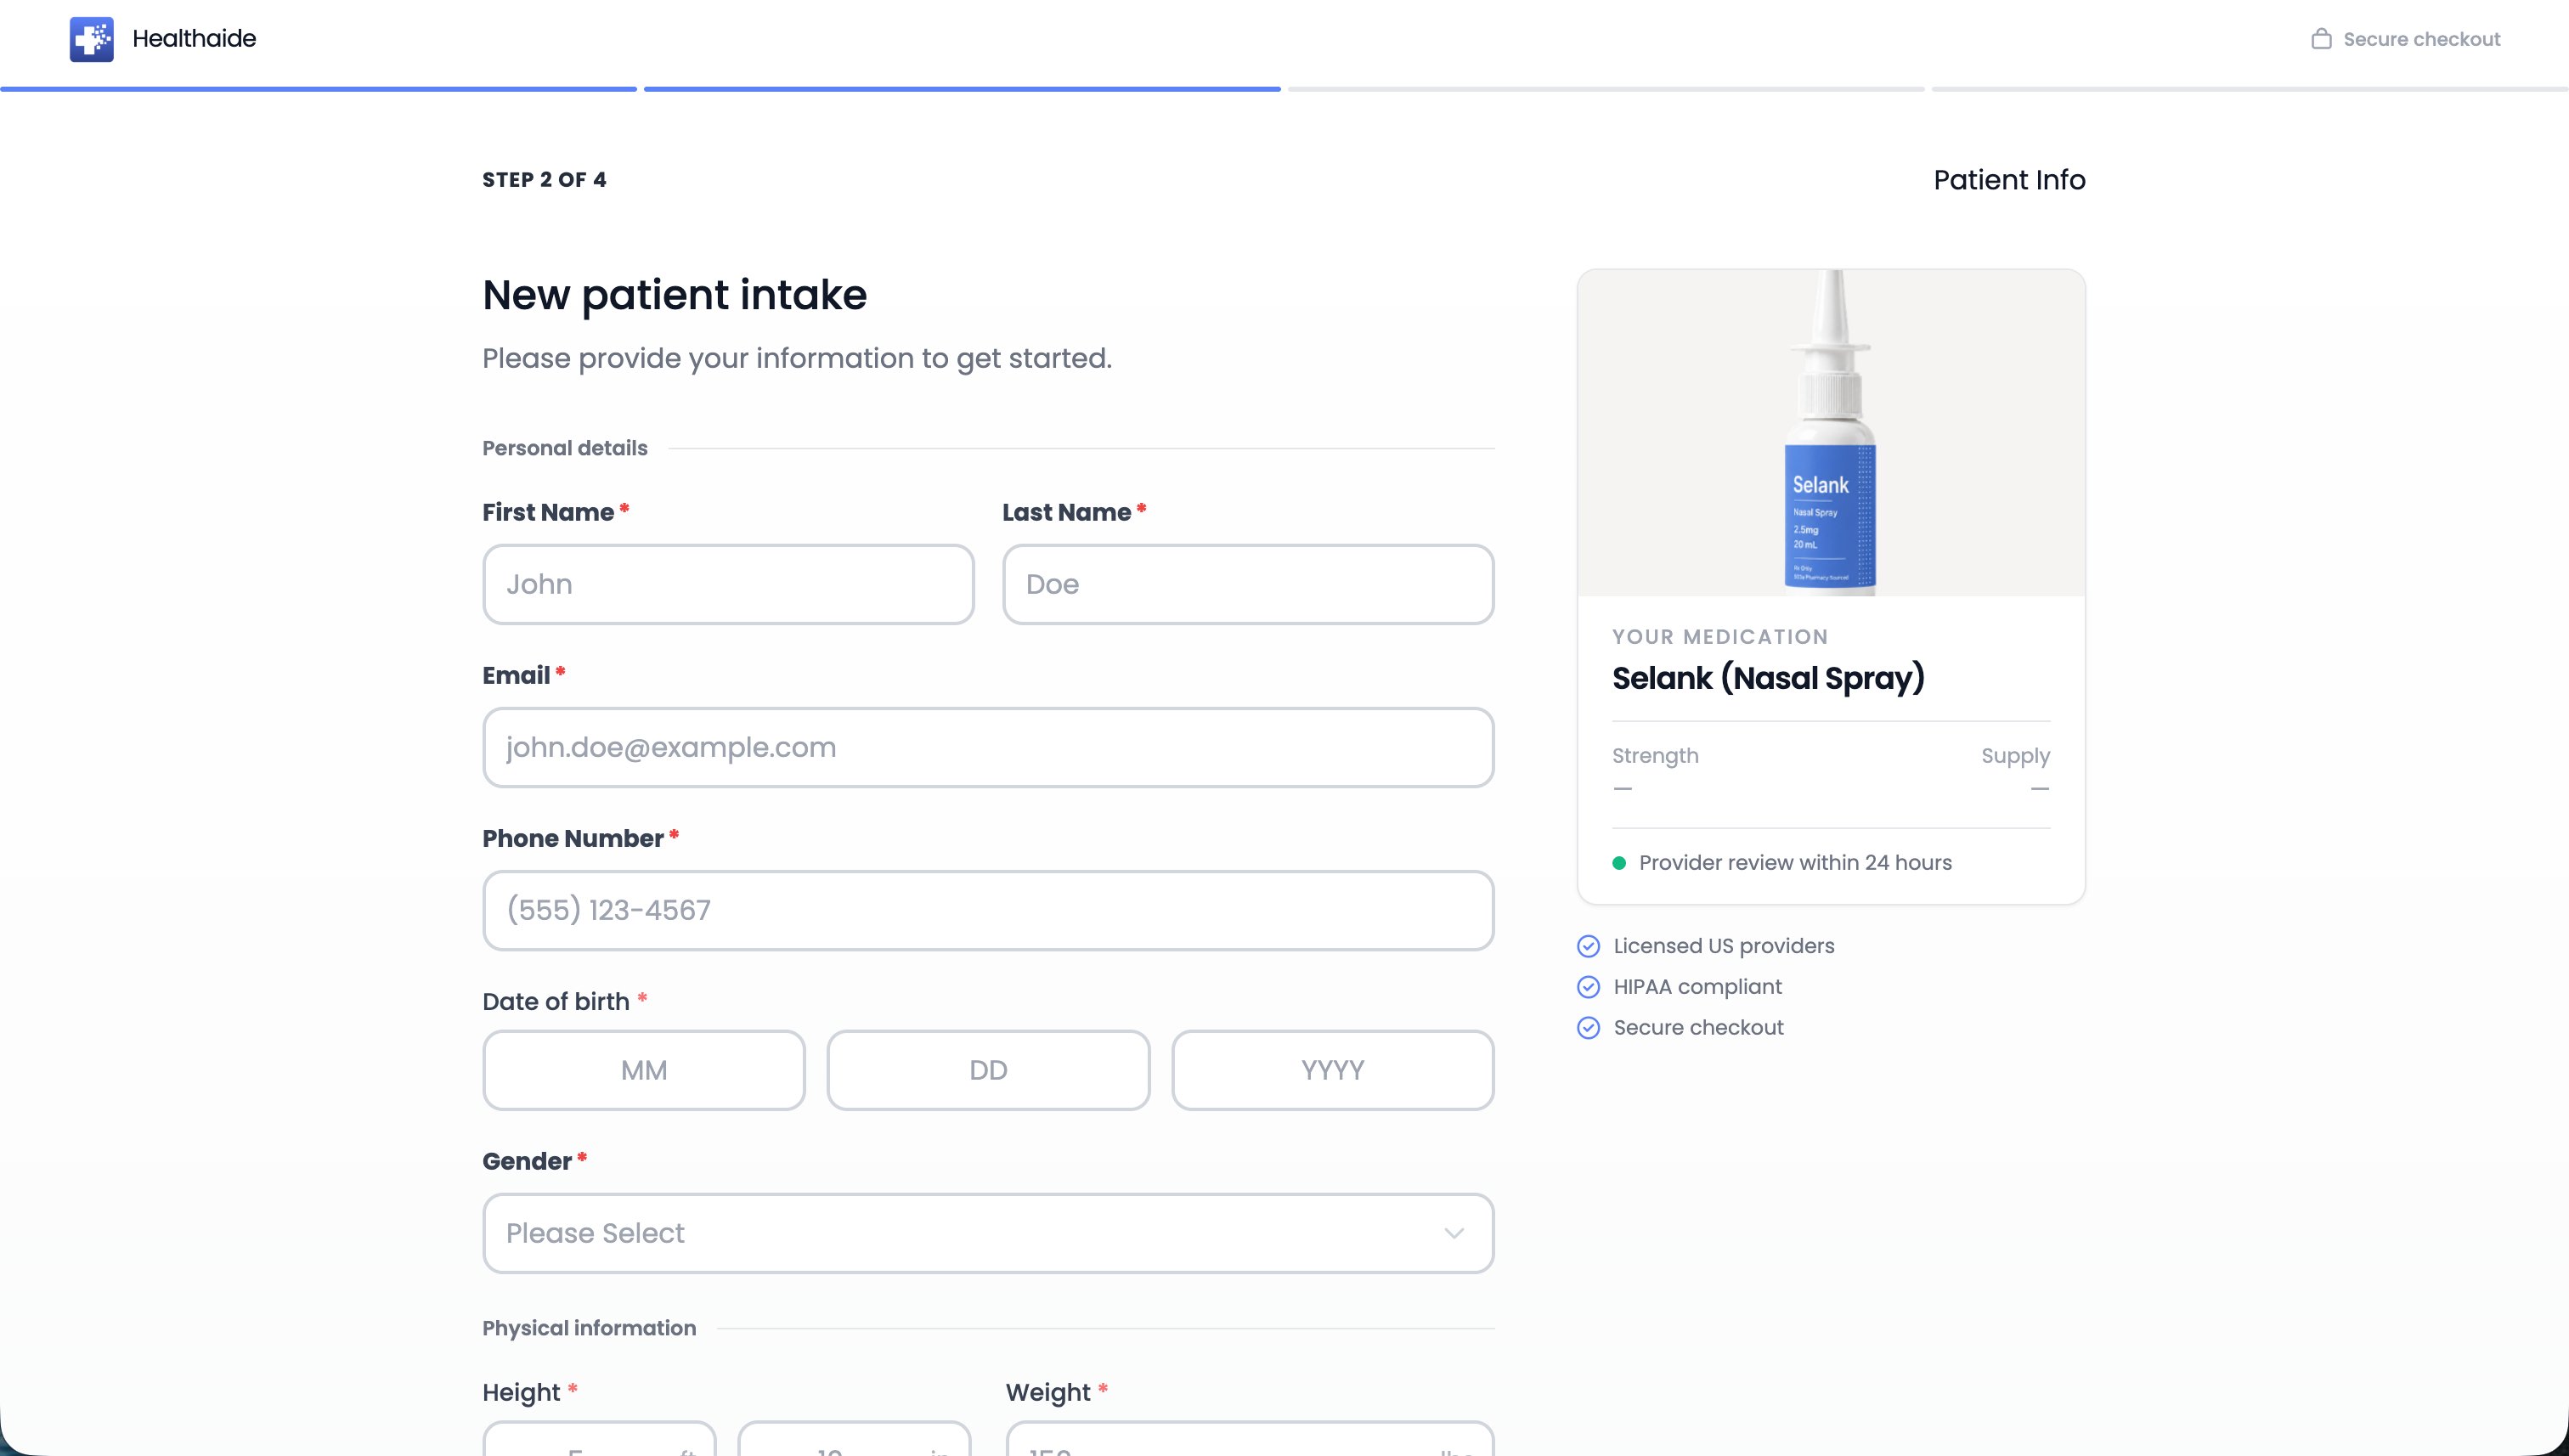
Task: Click the Phone Number input field
Action: (x=988, y=910)
